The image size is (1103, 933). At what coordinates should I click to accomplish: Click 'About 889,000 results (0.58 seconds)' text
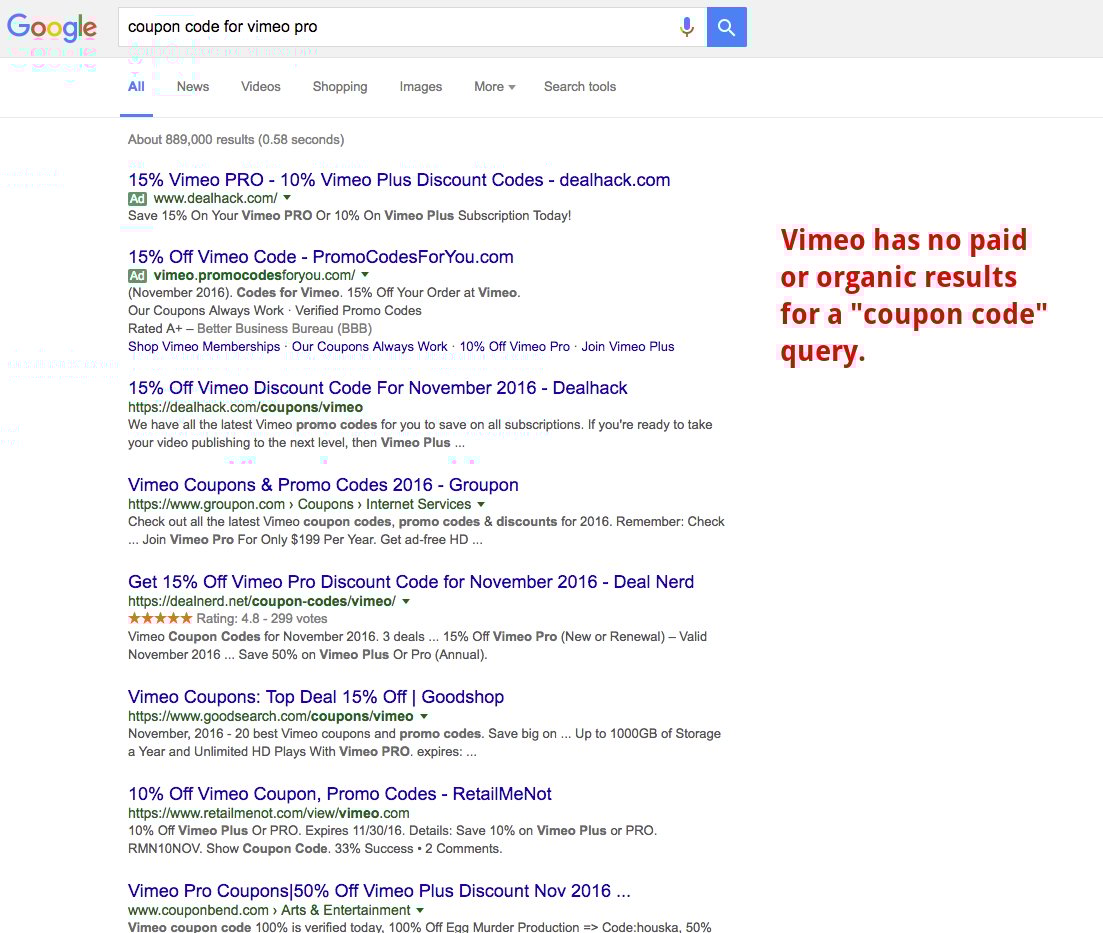(236, 139)
